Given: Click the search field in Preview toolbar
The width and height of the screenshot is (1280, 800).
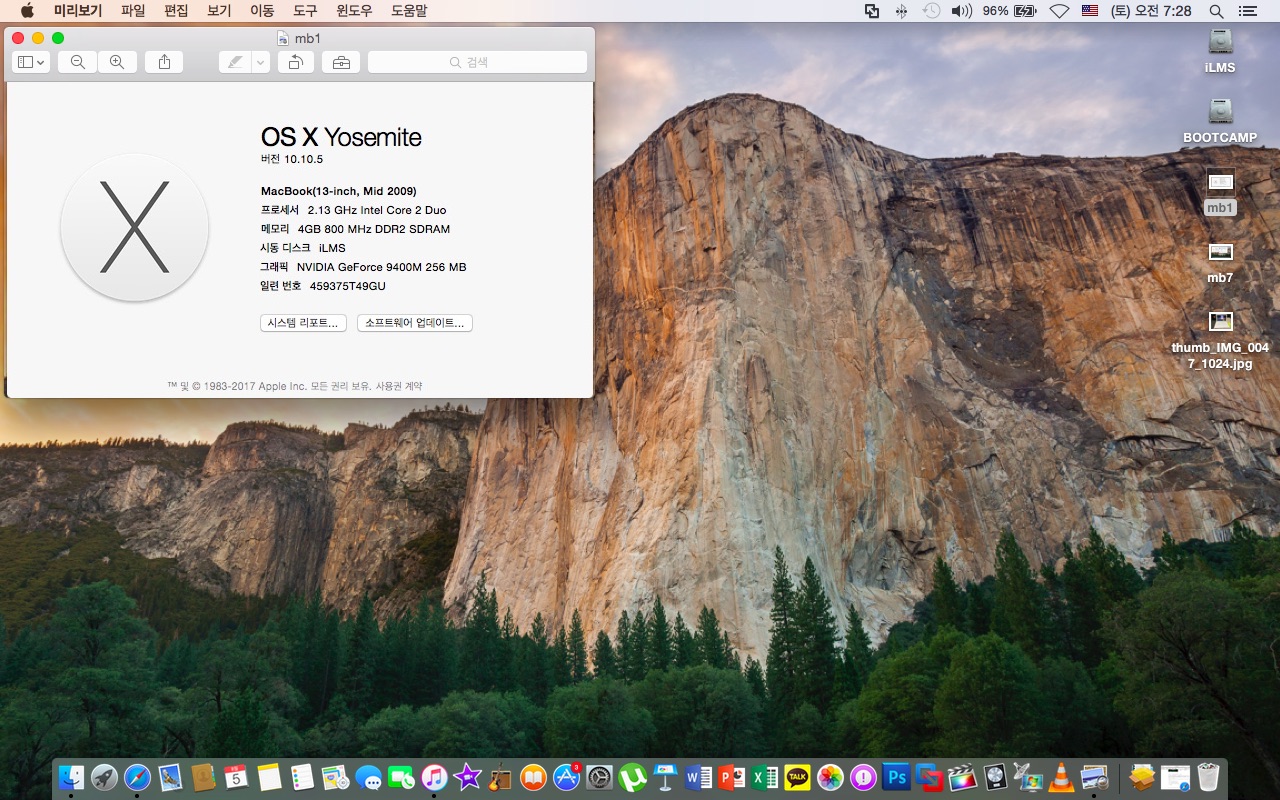Looking at the screenshot, I should click(x=477, y=62).
